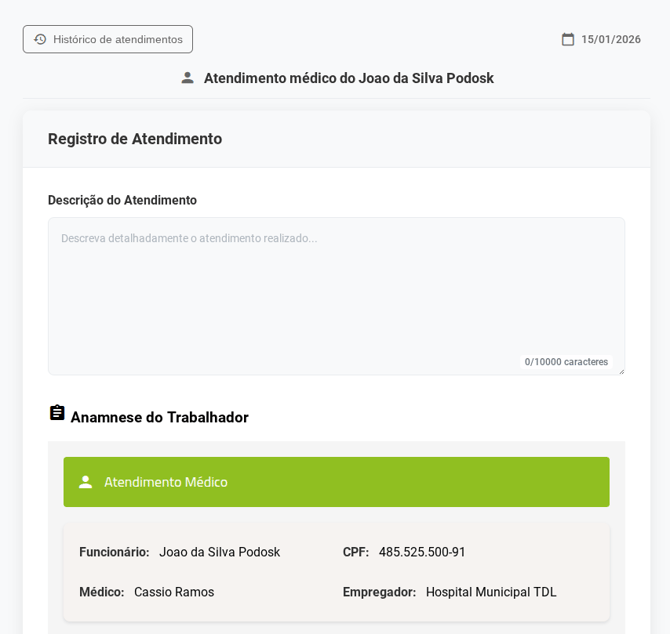Click the CPF number 485.525.500-91
This screenshot has width=670, height=634.
click(x=422, y=552)
